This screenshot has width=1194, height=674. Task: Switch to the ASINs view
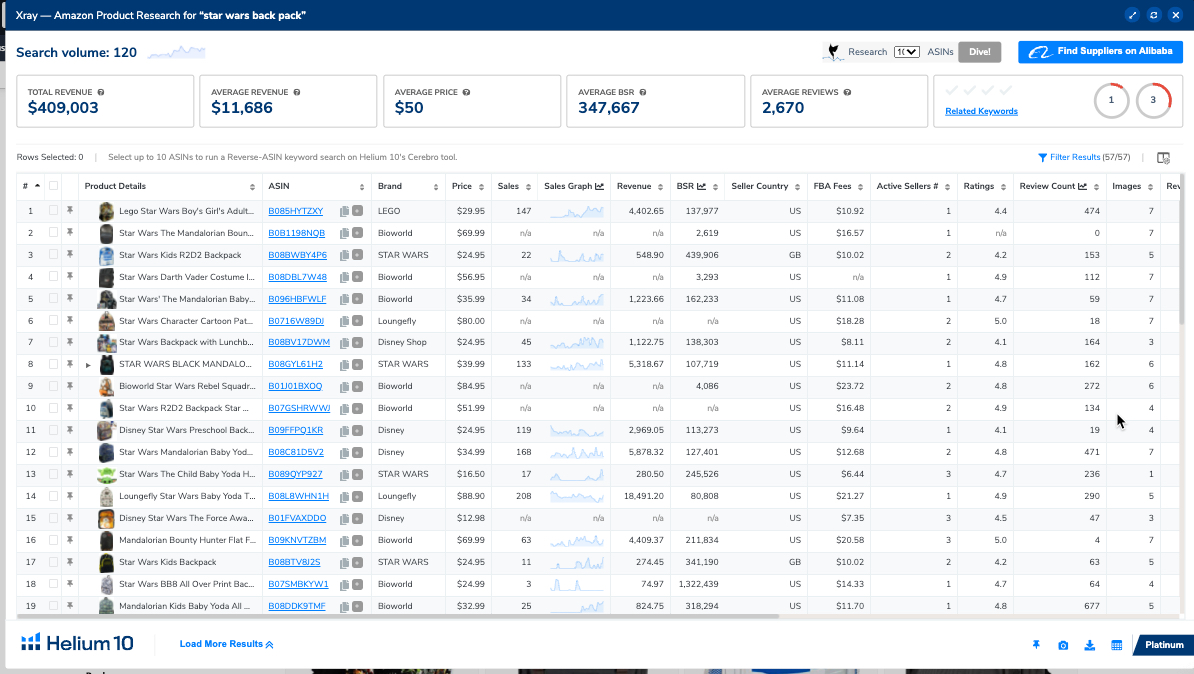pos(941,51)
